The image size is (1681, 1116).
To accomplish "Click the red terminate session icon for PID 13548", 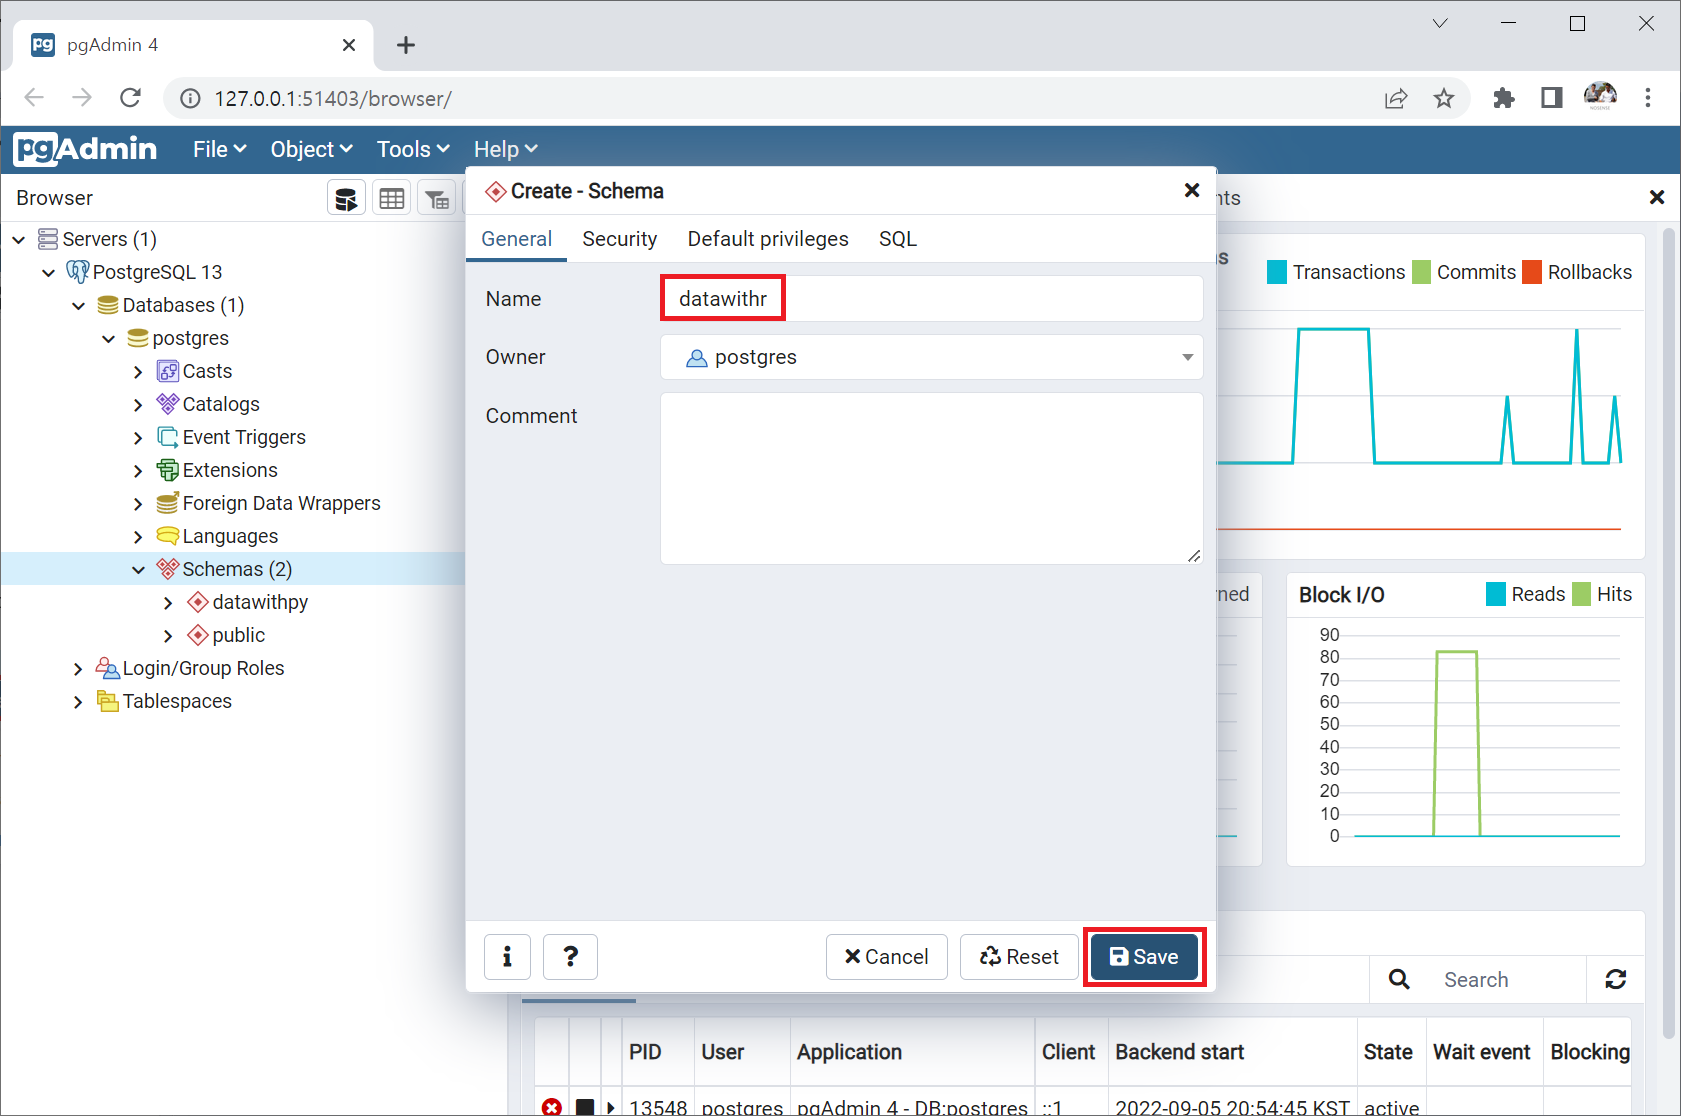I will click(552, 1106).
